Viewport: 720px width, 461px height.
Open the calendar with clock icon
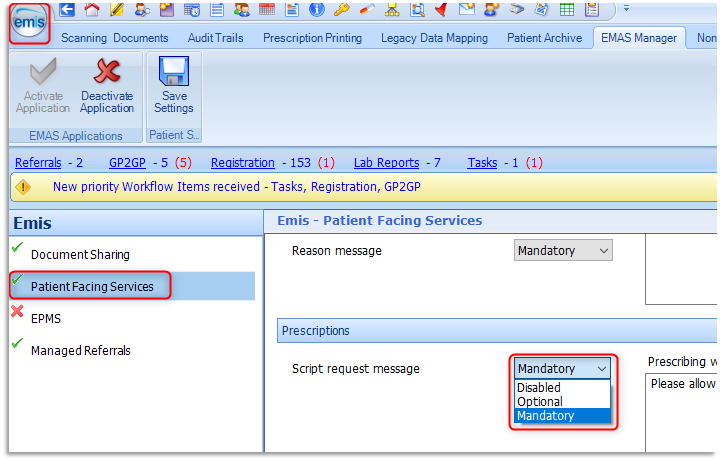[191, 9]
